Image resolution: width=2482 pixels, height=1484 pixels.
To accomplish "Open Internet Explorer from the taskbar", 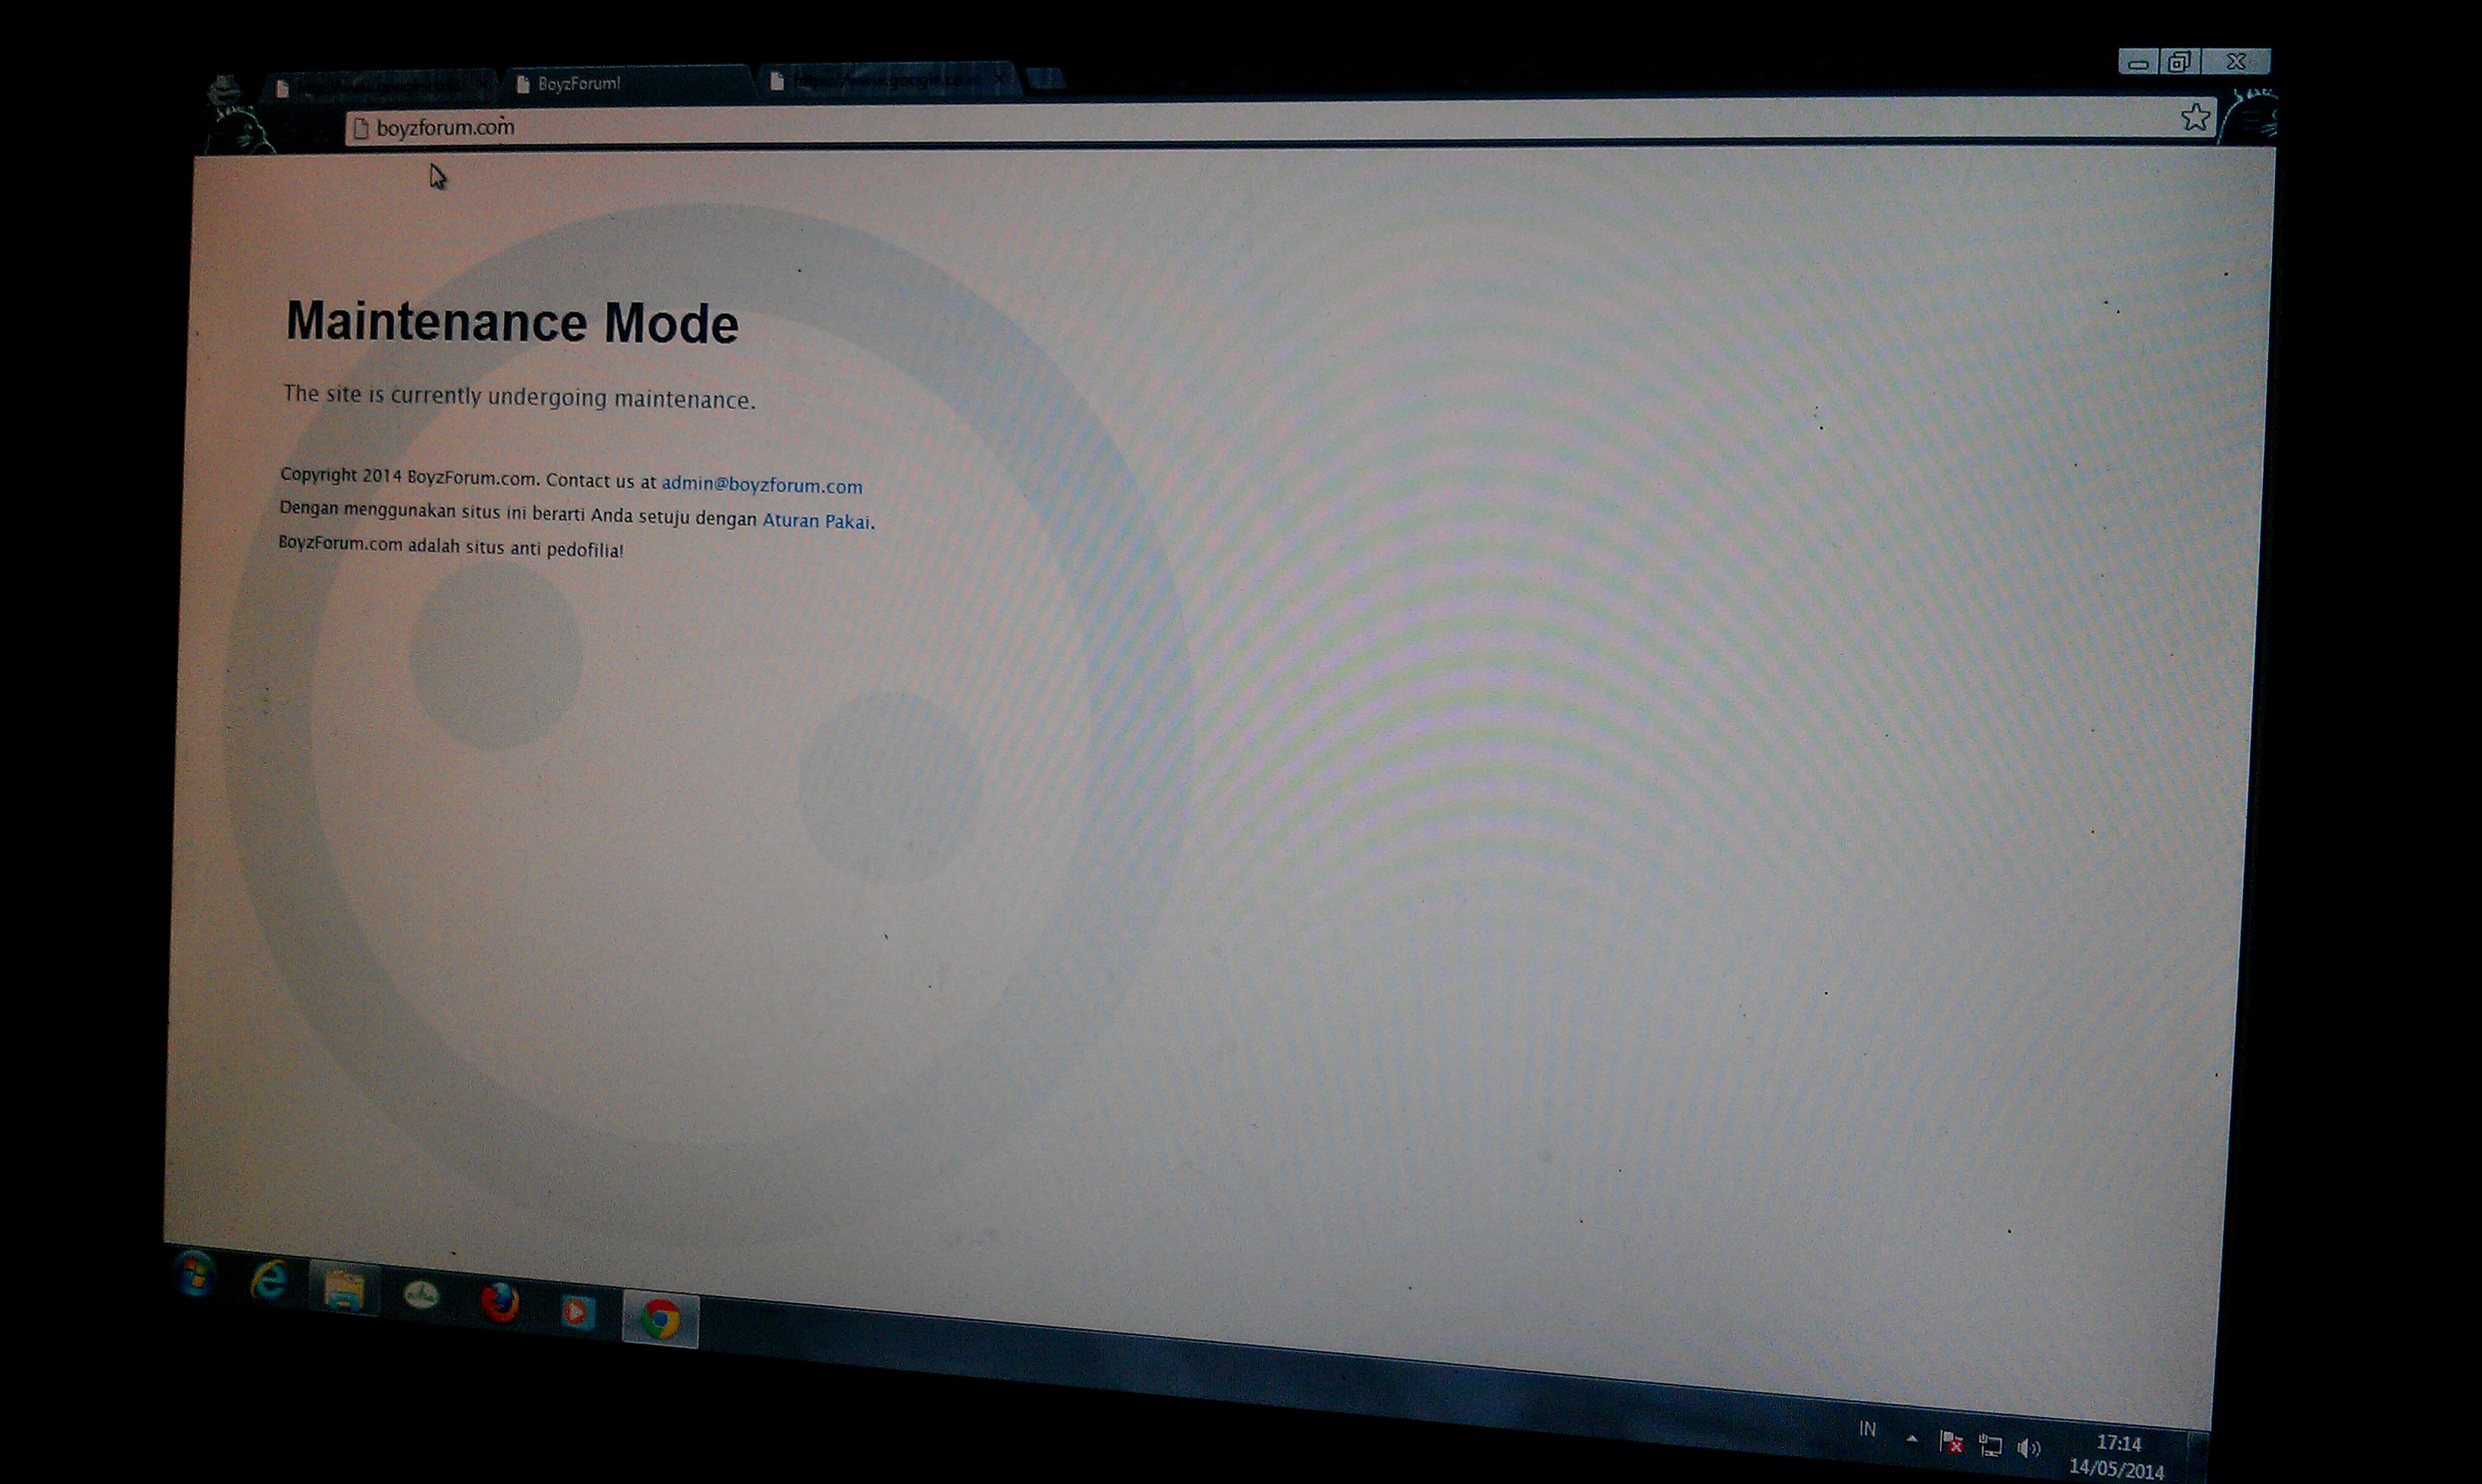I will coord(269,1281).
